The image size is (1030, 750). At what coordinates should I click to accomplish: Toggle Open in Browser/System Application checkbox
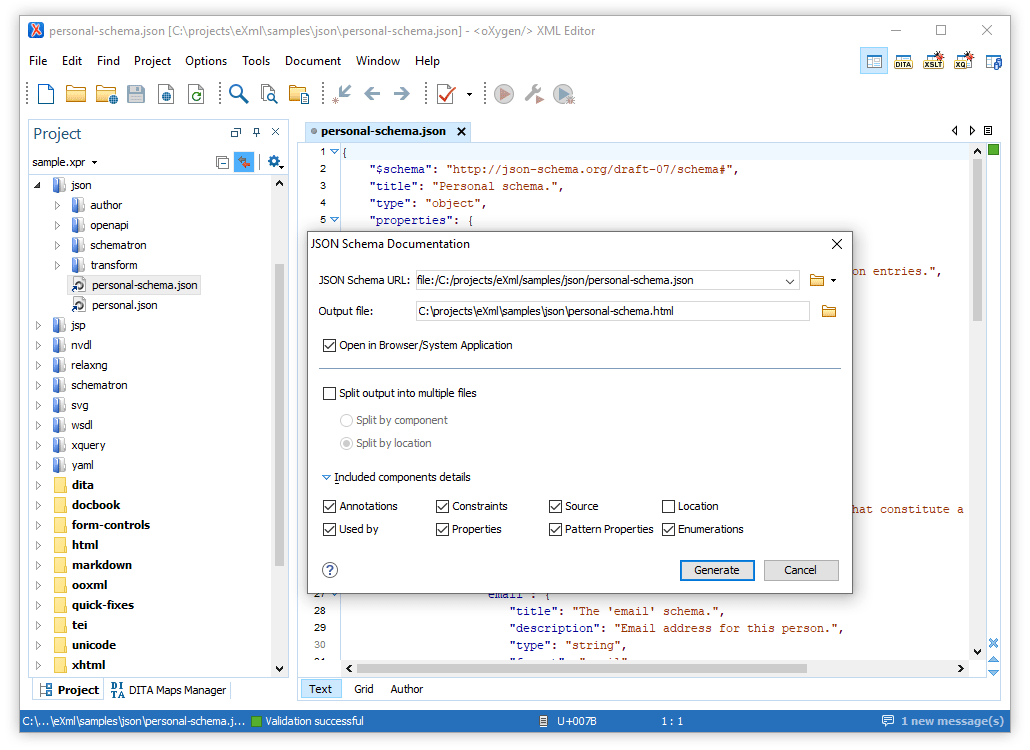pos(329,345)
